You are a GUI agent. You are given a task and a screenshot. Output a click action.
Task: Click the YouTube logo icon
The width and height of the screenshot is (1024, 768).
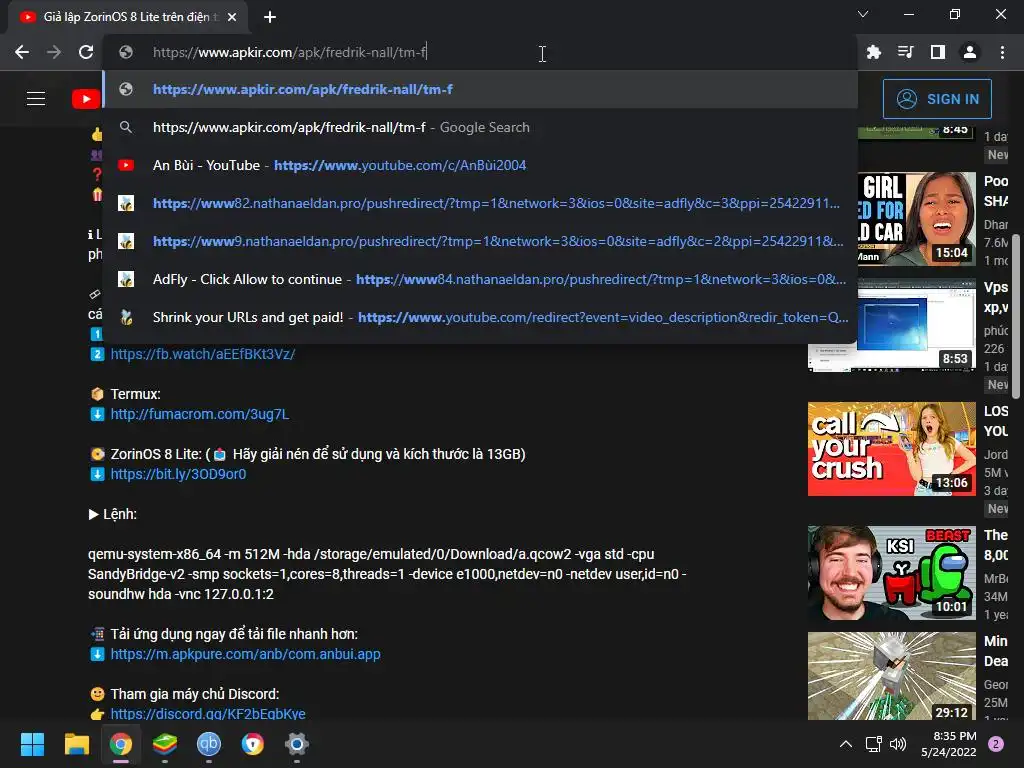point(86,99)
